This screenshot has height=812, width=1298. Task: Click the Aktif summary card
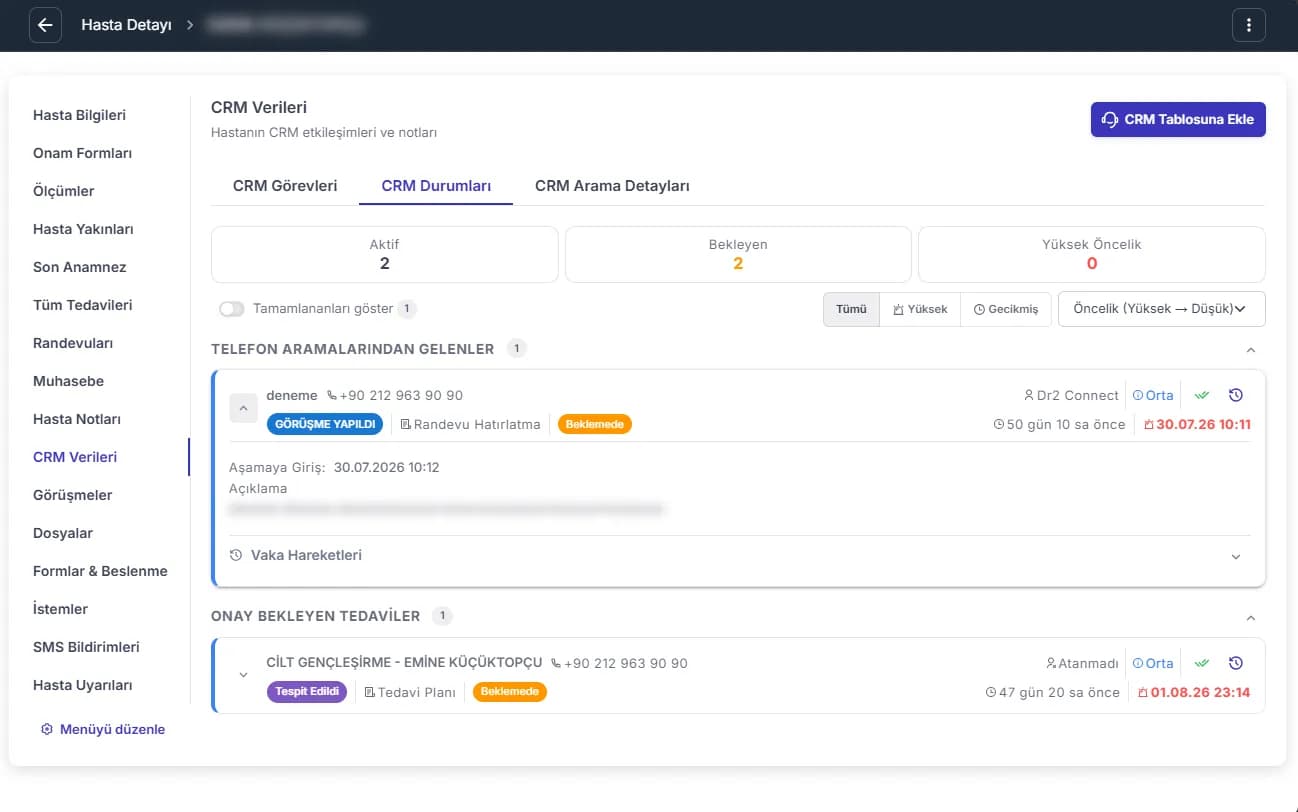[x=385, y=254]
